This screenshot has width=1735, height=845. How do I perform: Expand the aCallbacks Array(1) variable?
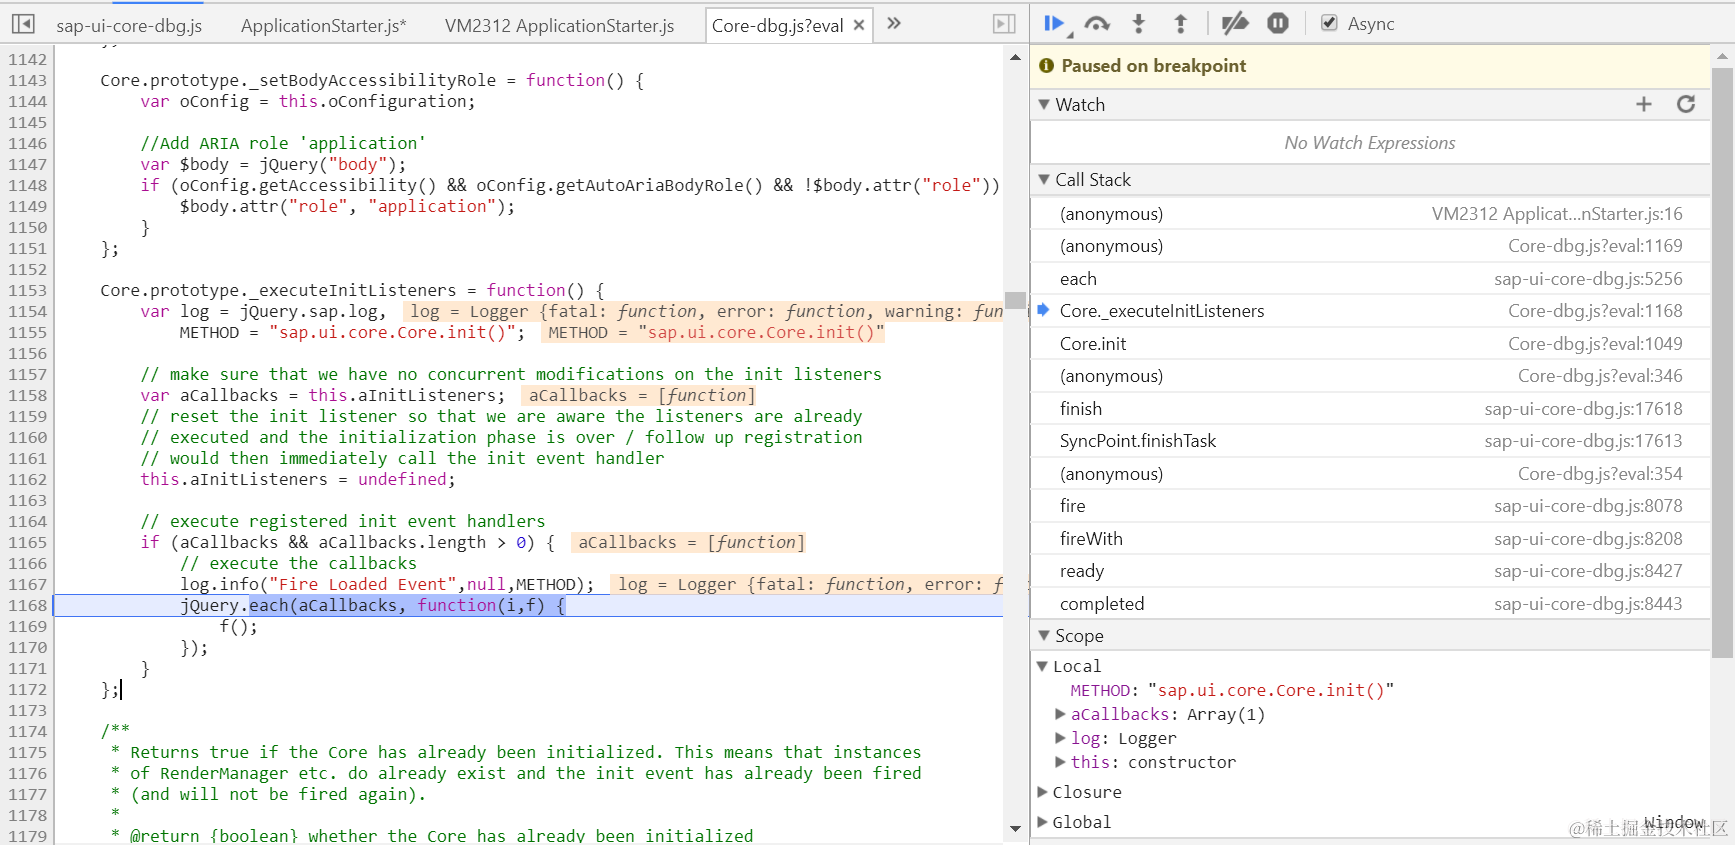[1060, 714]
